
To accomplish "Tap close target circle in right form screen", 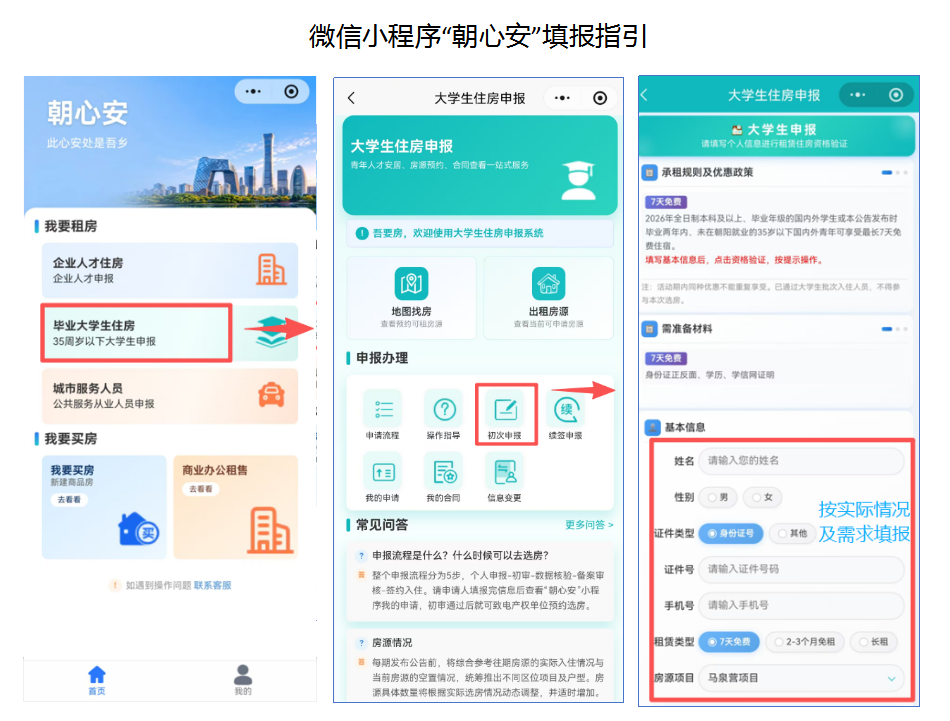I will click(896, 95).
